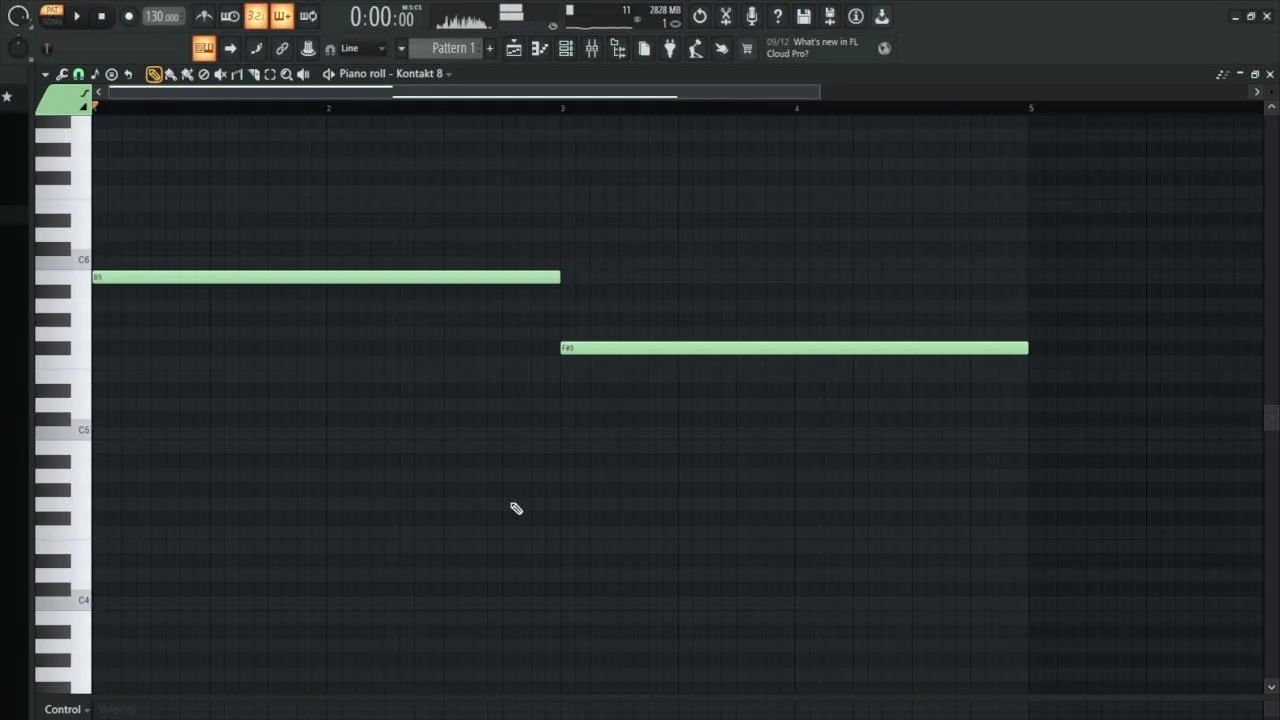
Task: Open the Line snap dropdown
Action: [362, 48]
